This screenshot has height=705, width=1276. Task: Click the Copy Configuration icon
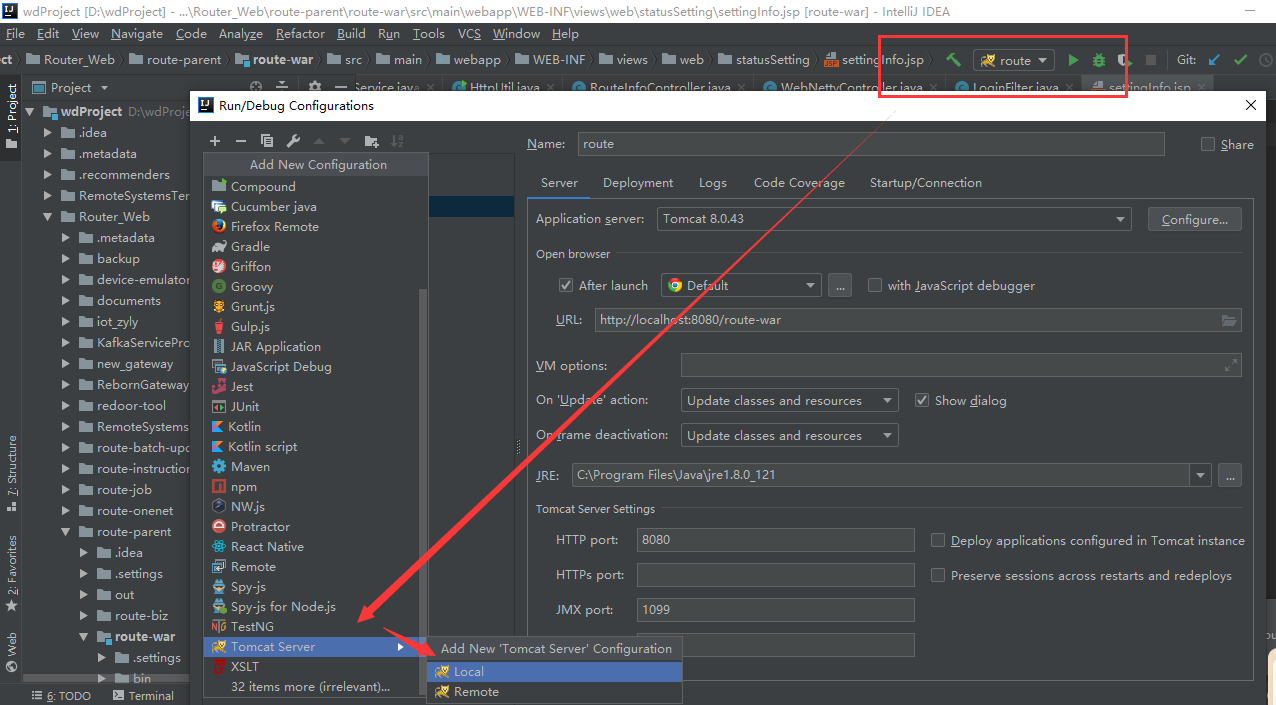[267, 141]
